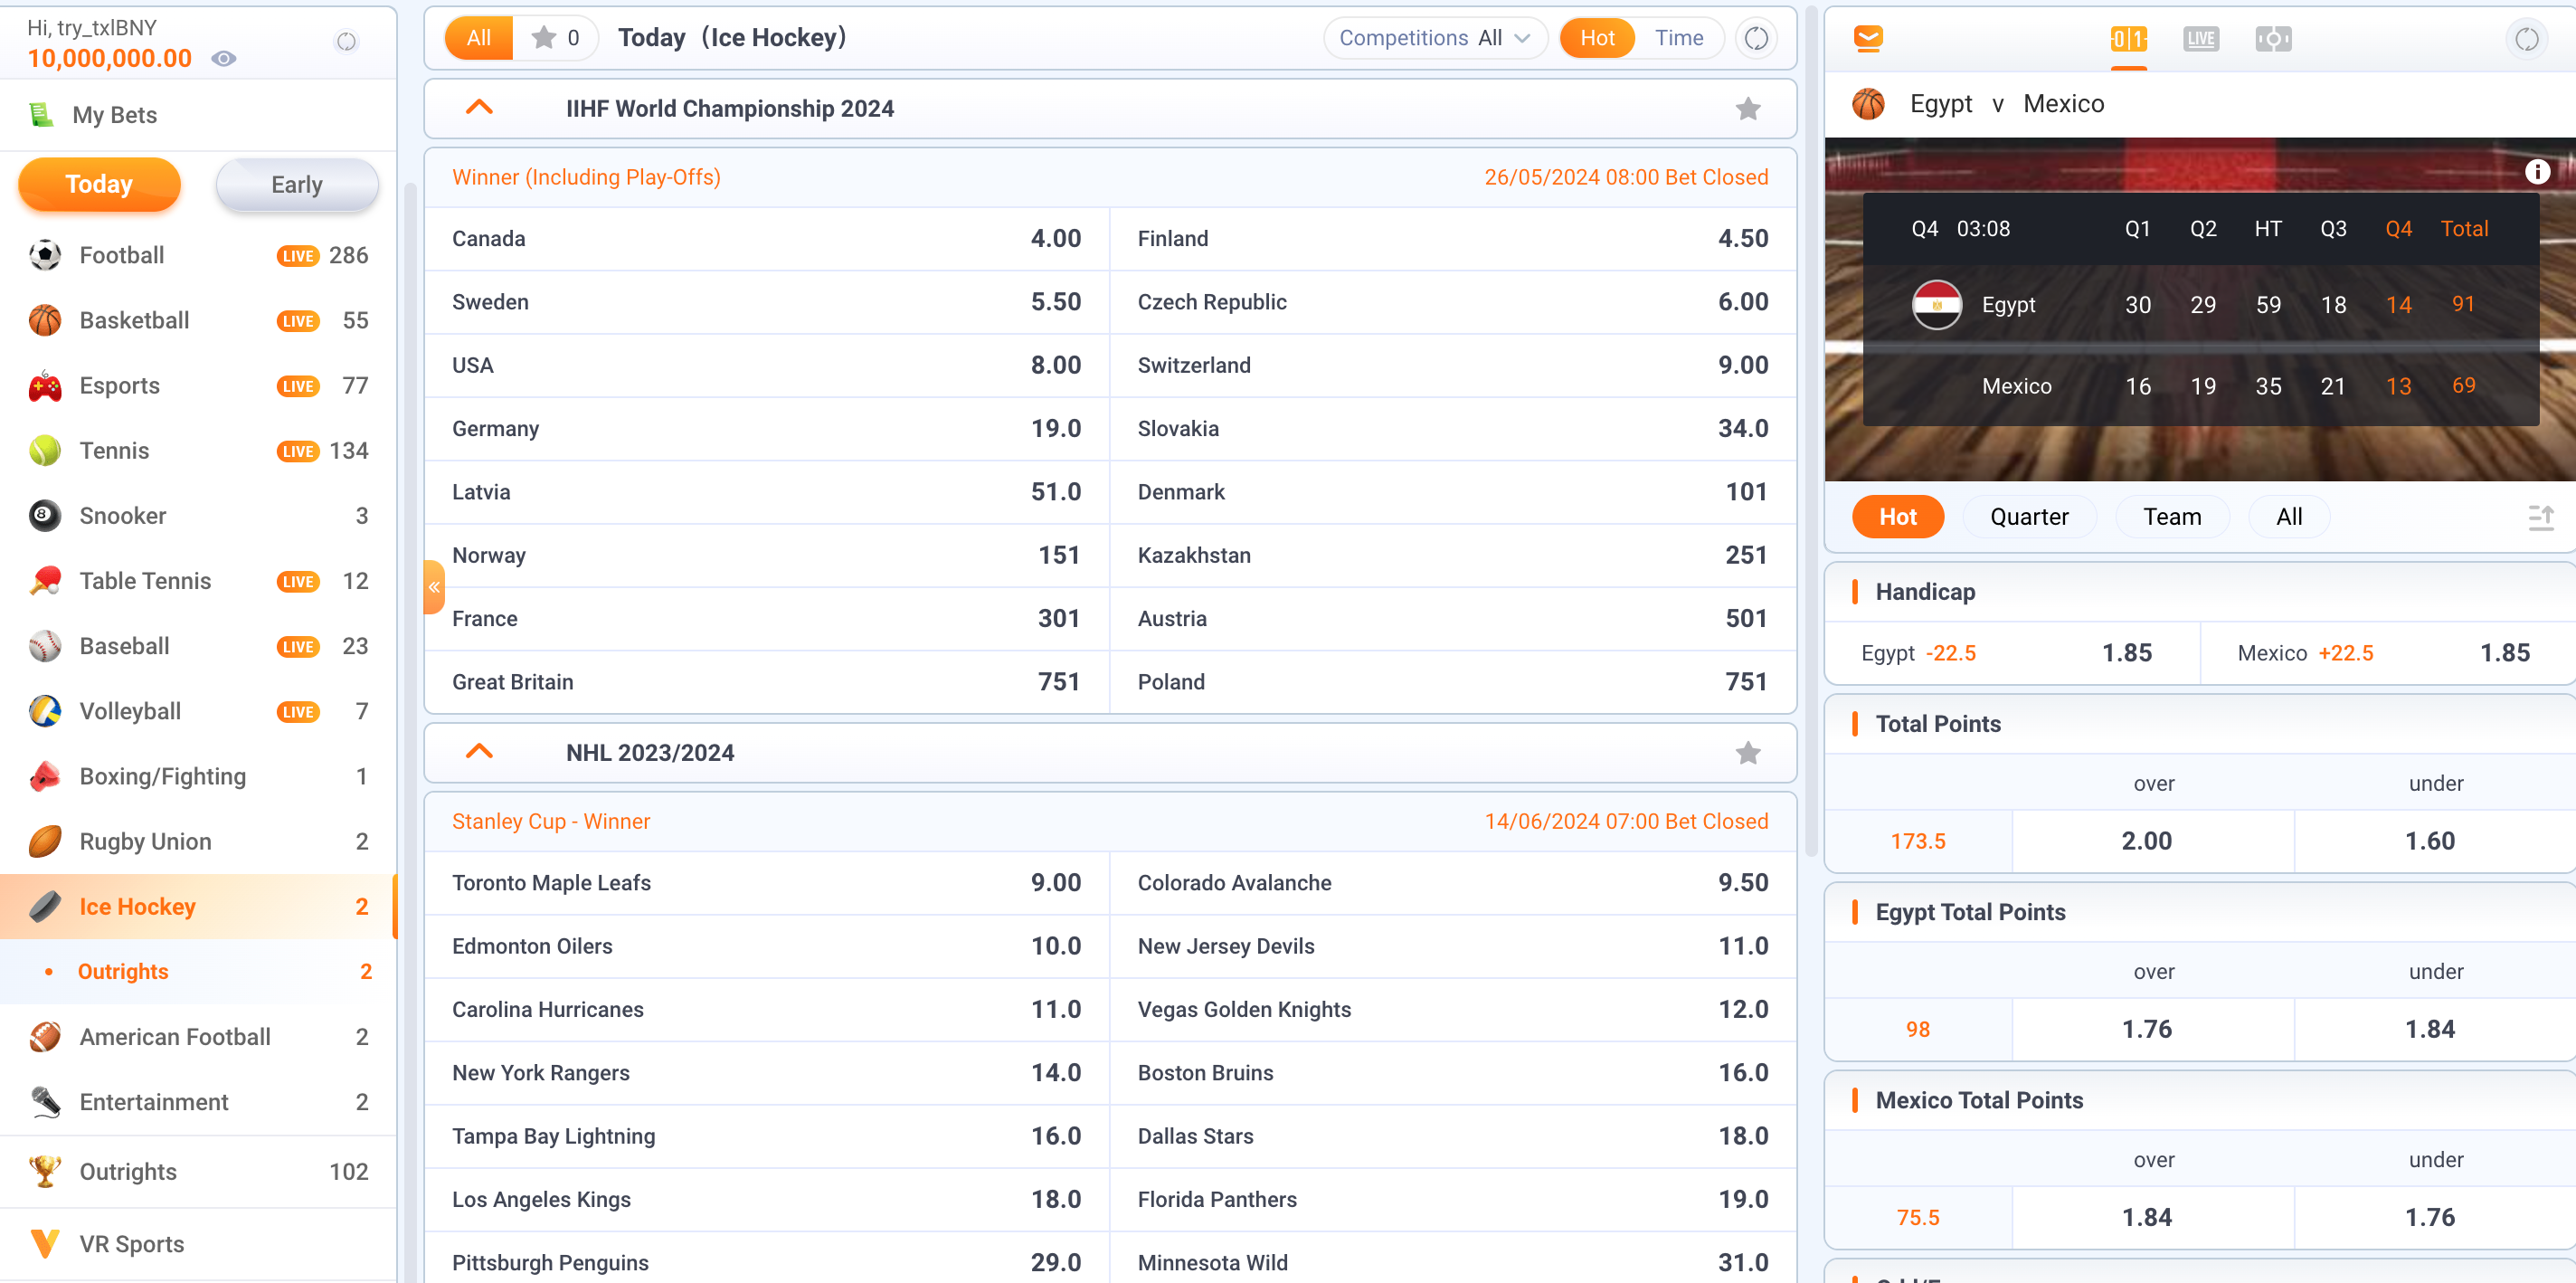2576x1283 pixels.
Task: Click the American Football icon
Action: coord(45,1036)
